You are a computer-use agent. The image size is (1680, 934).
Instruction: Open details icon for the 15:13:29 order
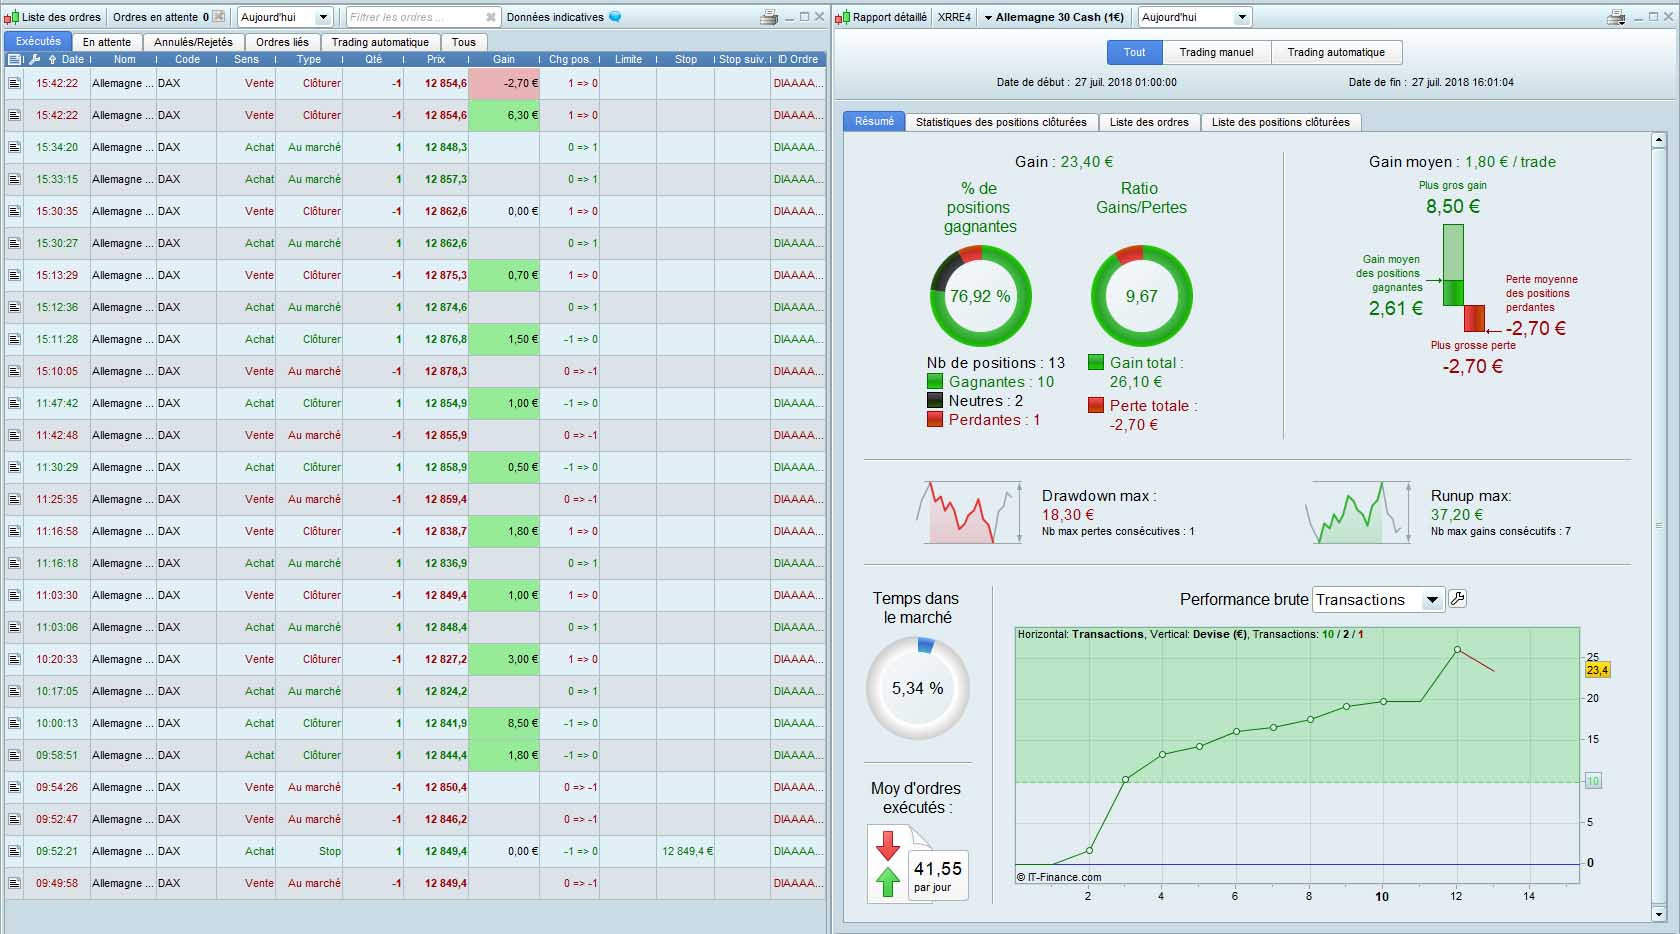(14, 275)
